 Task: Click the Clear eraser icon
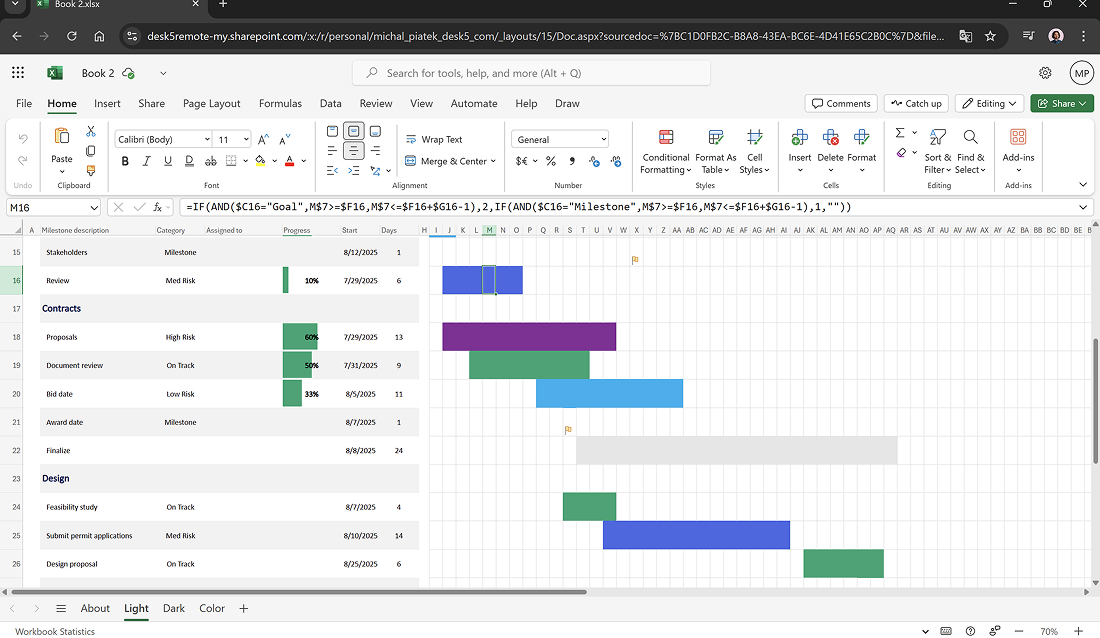click(901, 152)
